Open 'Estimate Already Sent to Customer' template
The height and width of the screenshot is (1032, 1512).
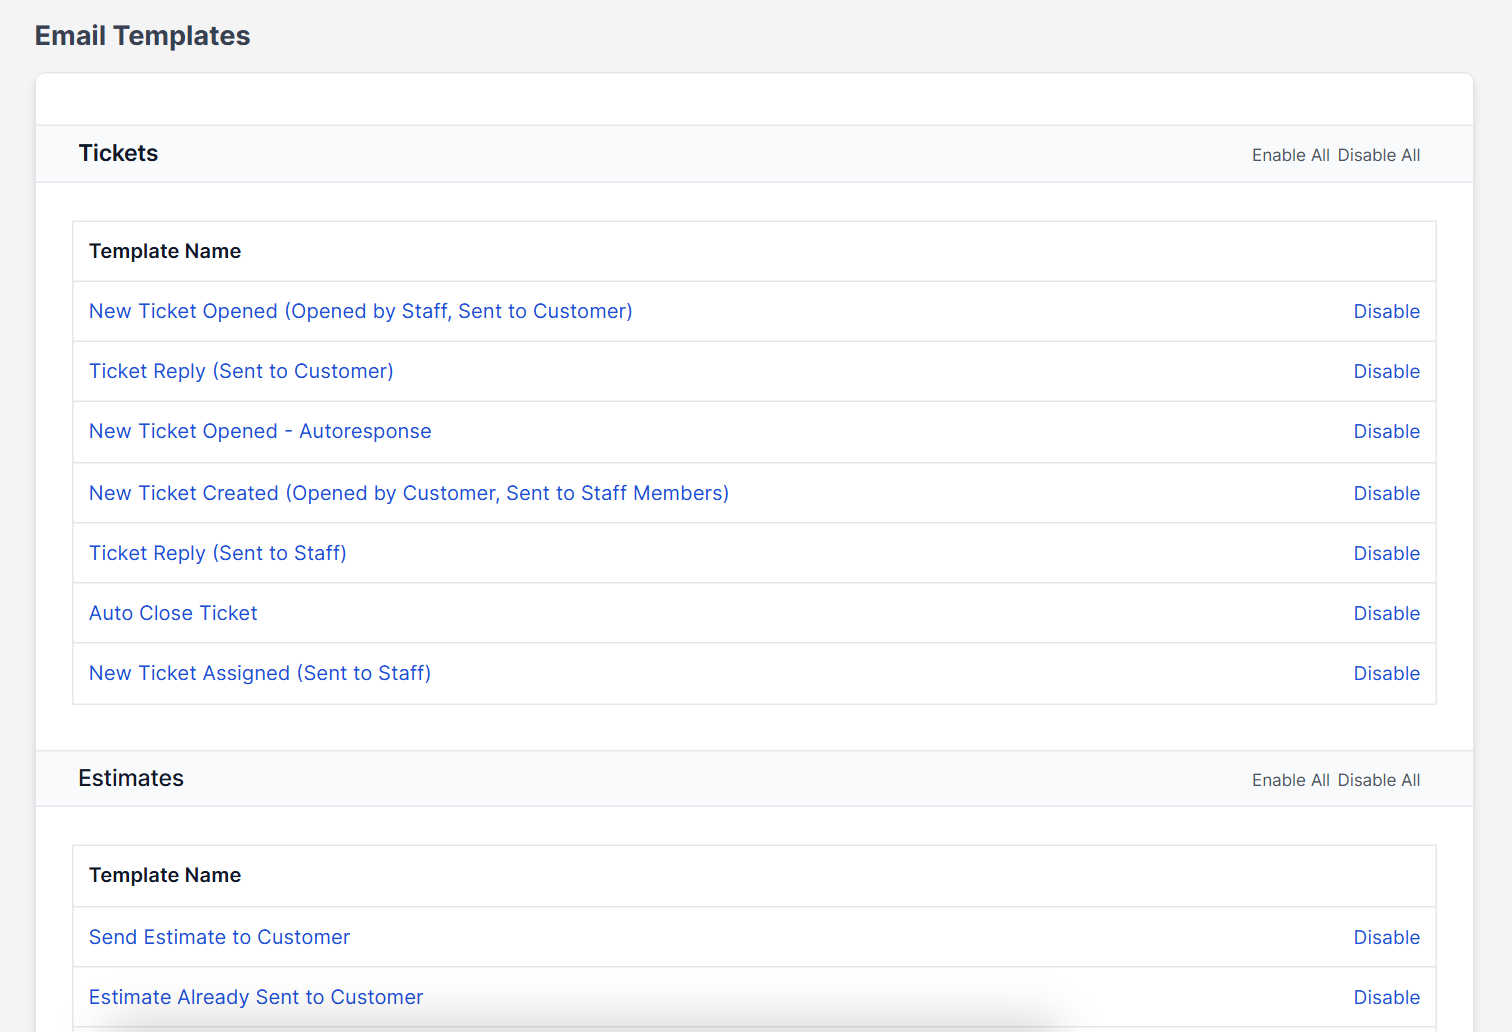point(256,997)
